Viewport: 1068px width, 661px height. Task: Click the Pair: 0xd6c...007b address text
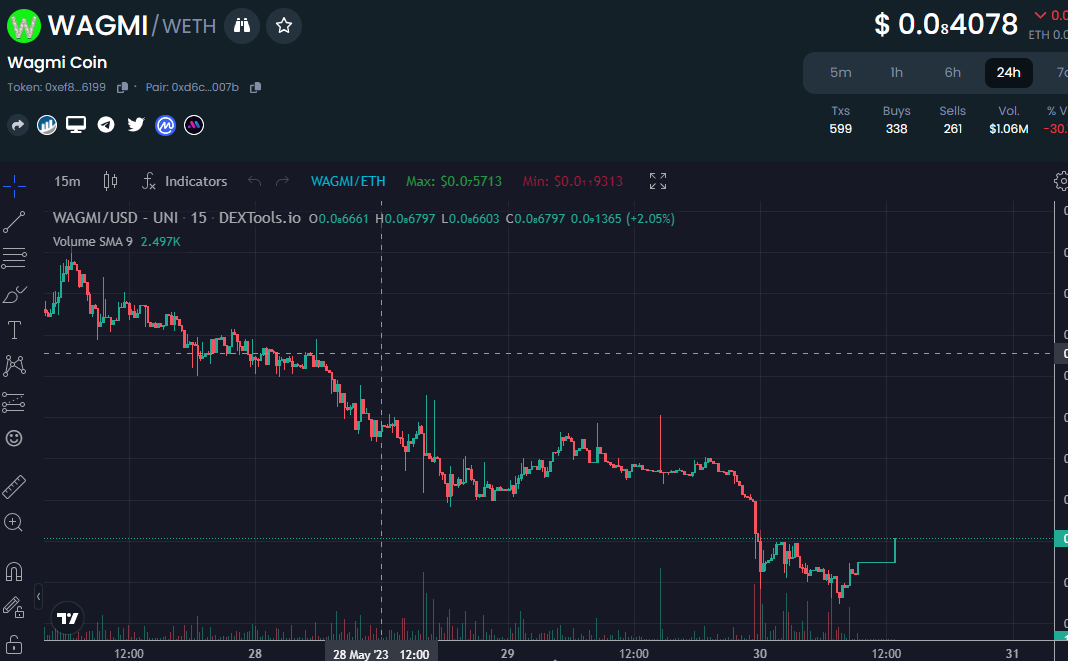(192, 87)
